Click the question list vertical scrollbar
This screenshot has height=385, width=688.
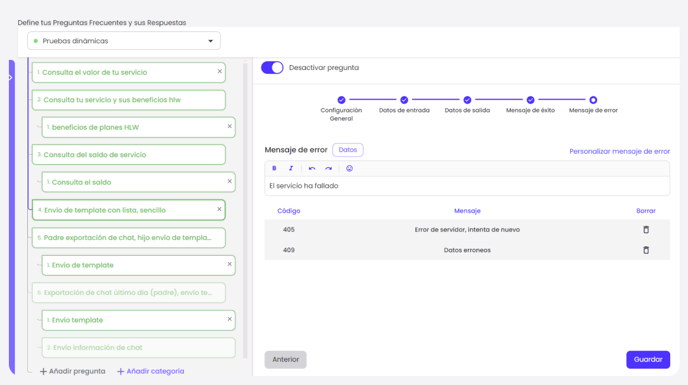click(245, 211)
